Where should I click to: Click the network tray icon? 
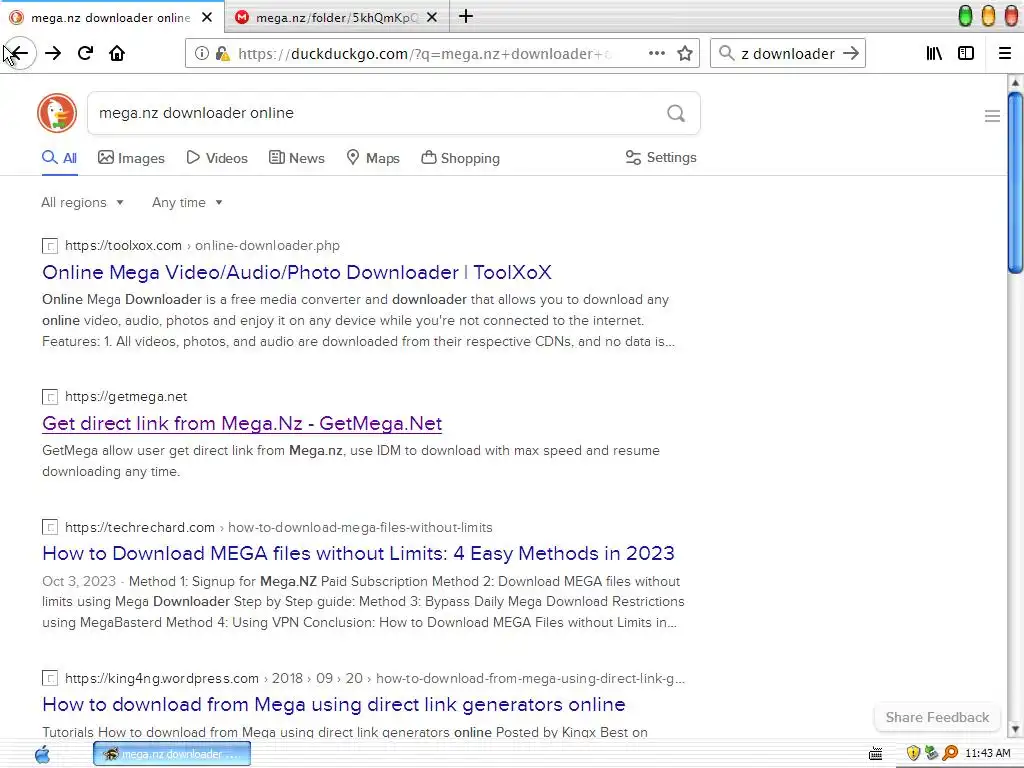pos(931,754)
